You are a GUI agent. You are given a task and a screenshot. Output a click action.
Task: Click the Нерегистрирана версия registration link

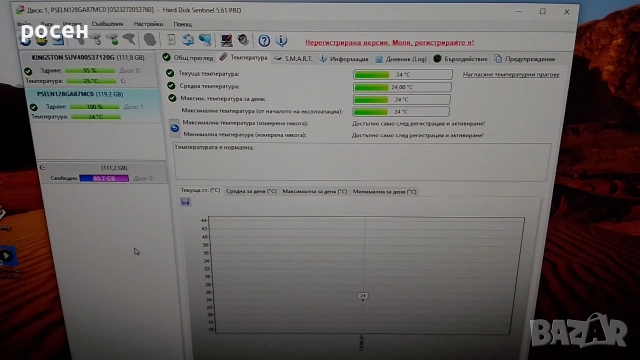coord(389,42)
